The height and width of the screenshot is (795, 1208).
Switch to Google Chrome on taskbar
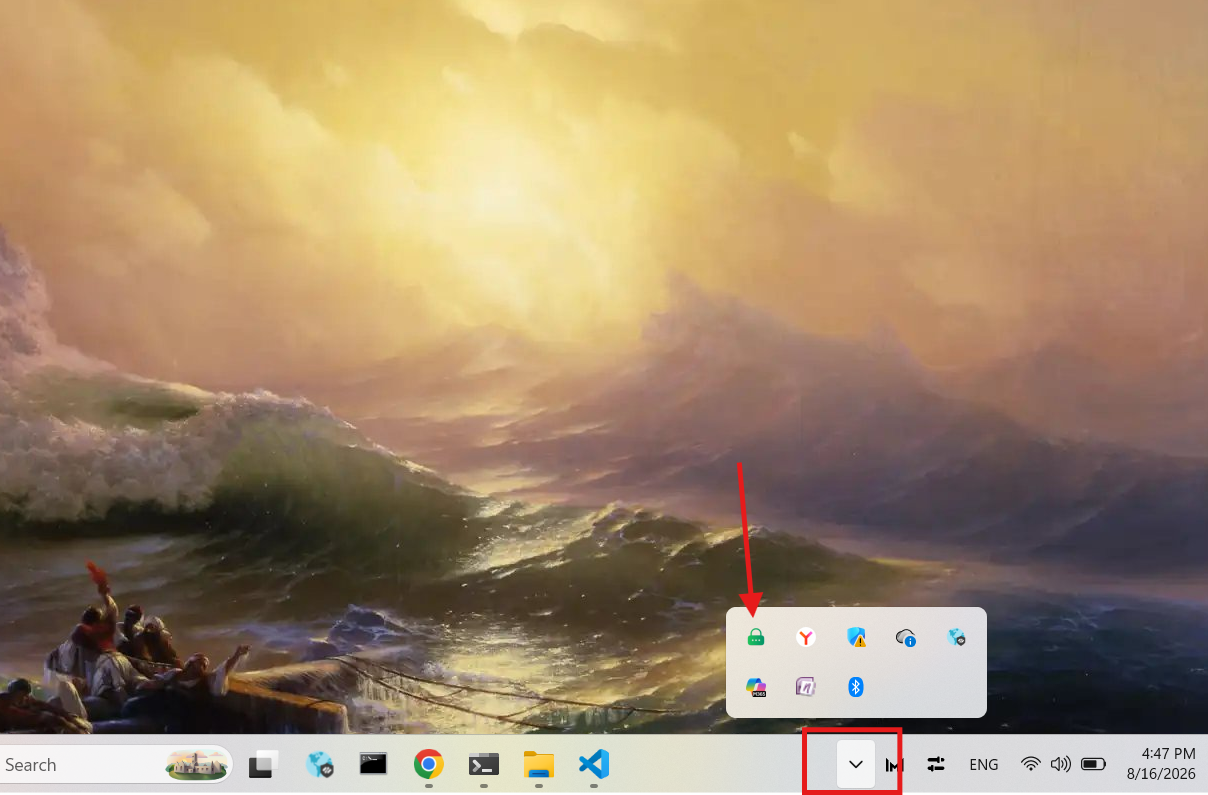pos(429,765)
